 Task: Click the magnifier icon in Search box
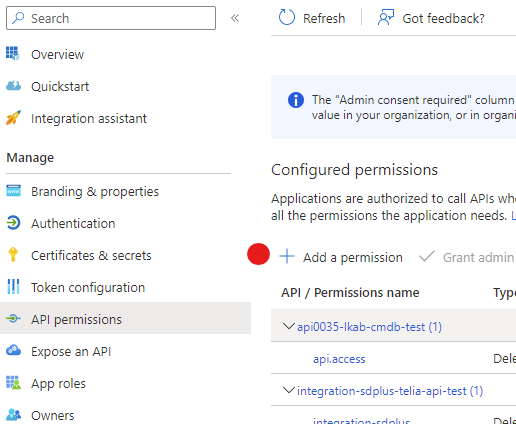click(18, 18)
